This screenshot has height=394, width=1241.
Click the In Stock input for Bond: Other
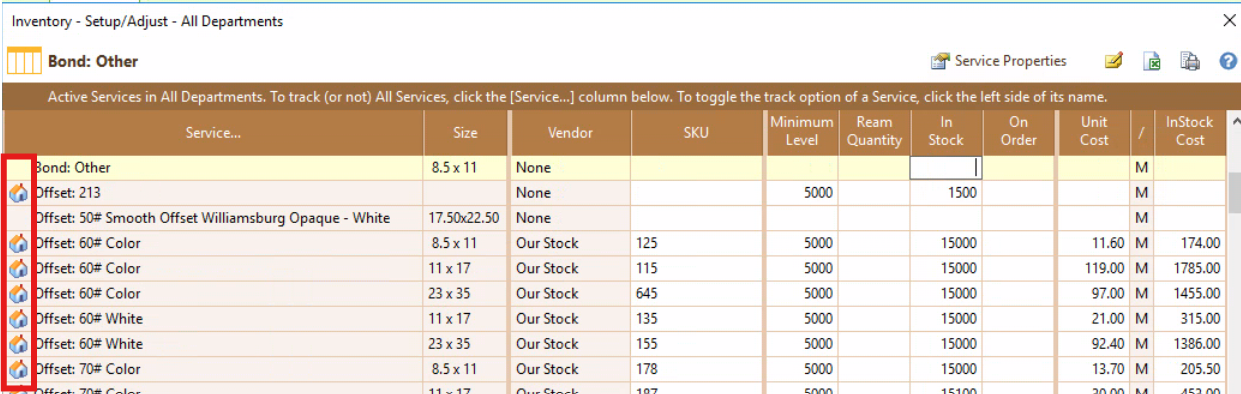(x=946, y=168)
